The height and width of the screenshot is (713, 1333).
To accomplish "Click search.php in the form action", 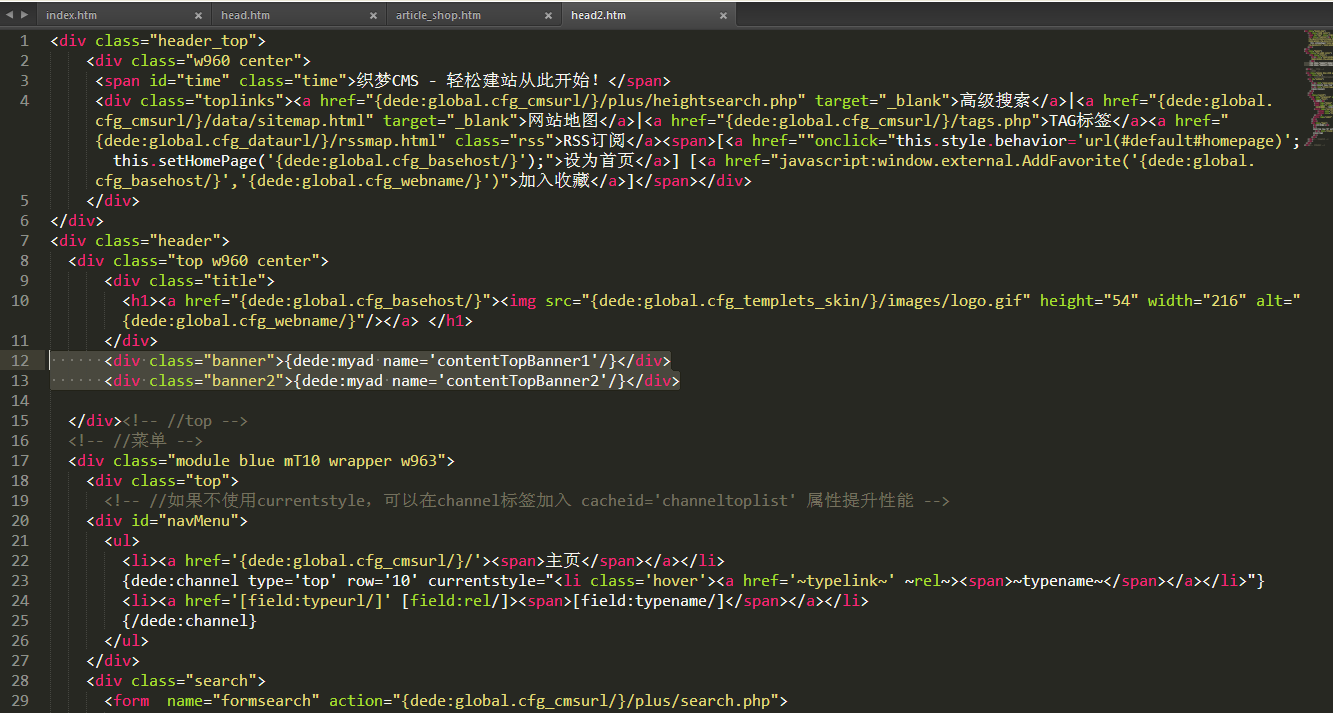I will [725, 701].
